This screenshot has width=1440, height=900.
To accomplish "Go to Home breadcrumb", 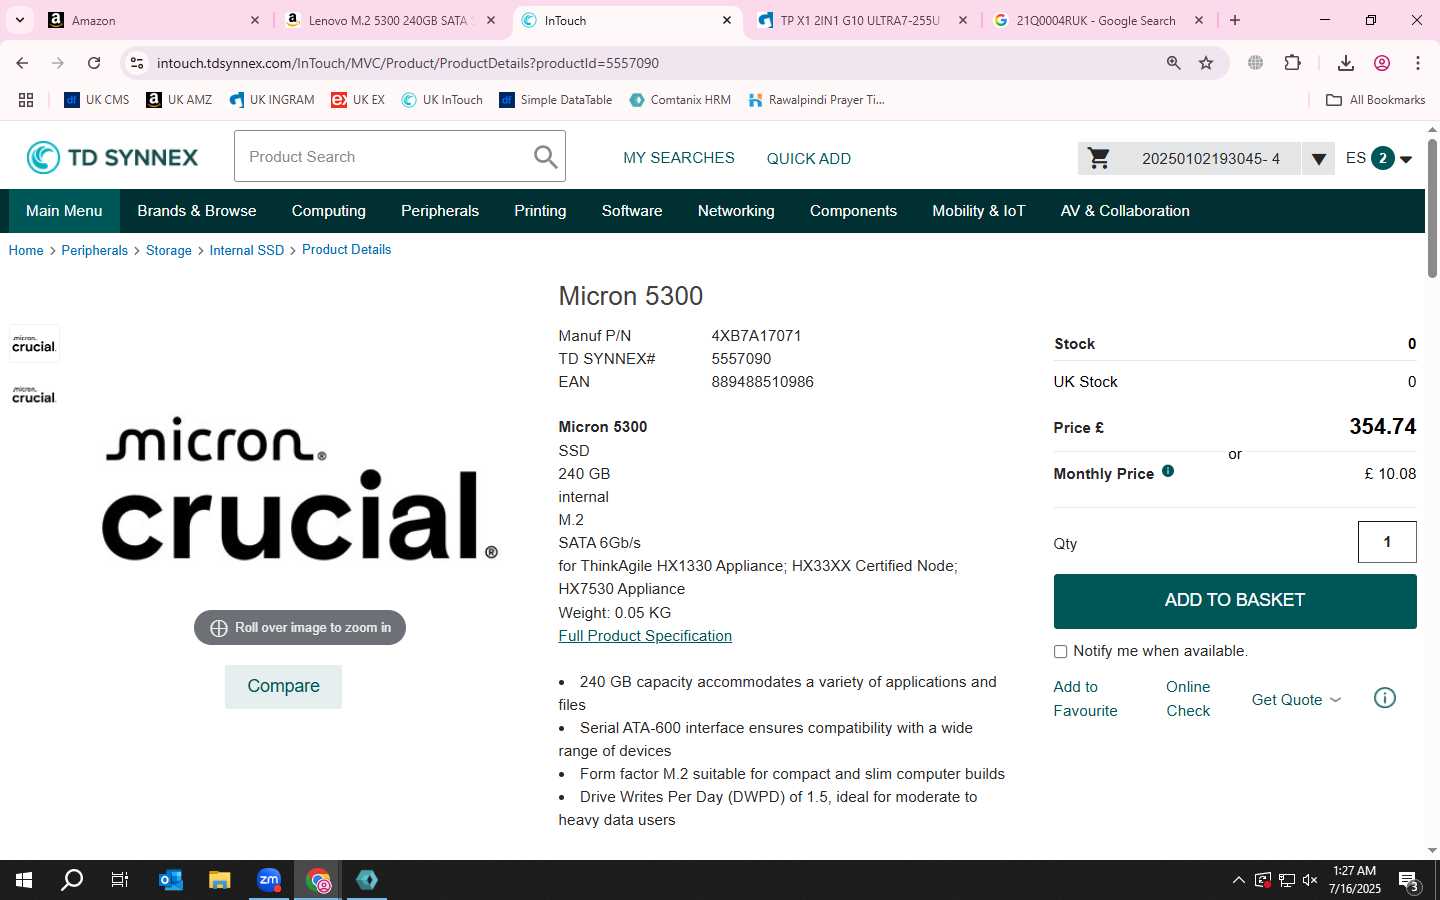I will 26,250.
